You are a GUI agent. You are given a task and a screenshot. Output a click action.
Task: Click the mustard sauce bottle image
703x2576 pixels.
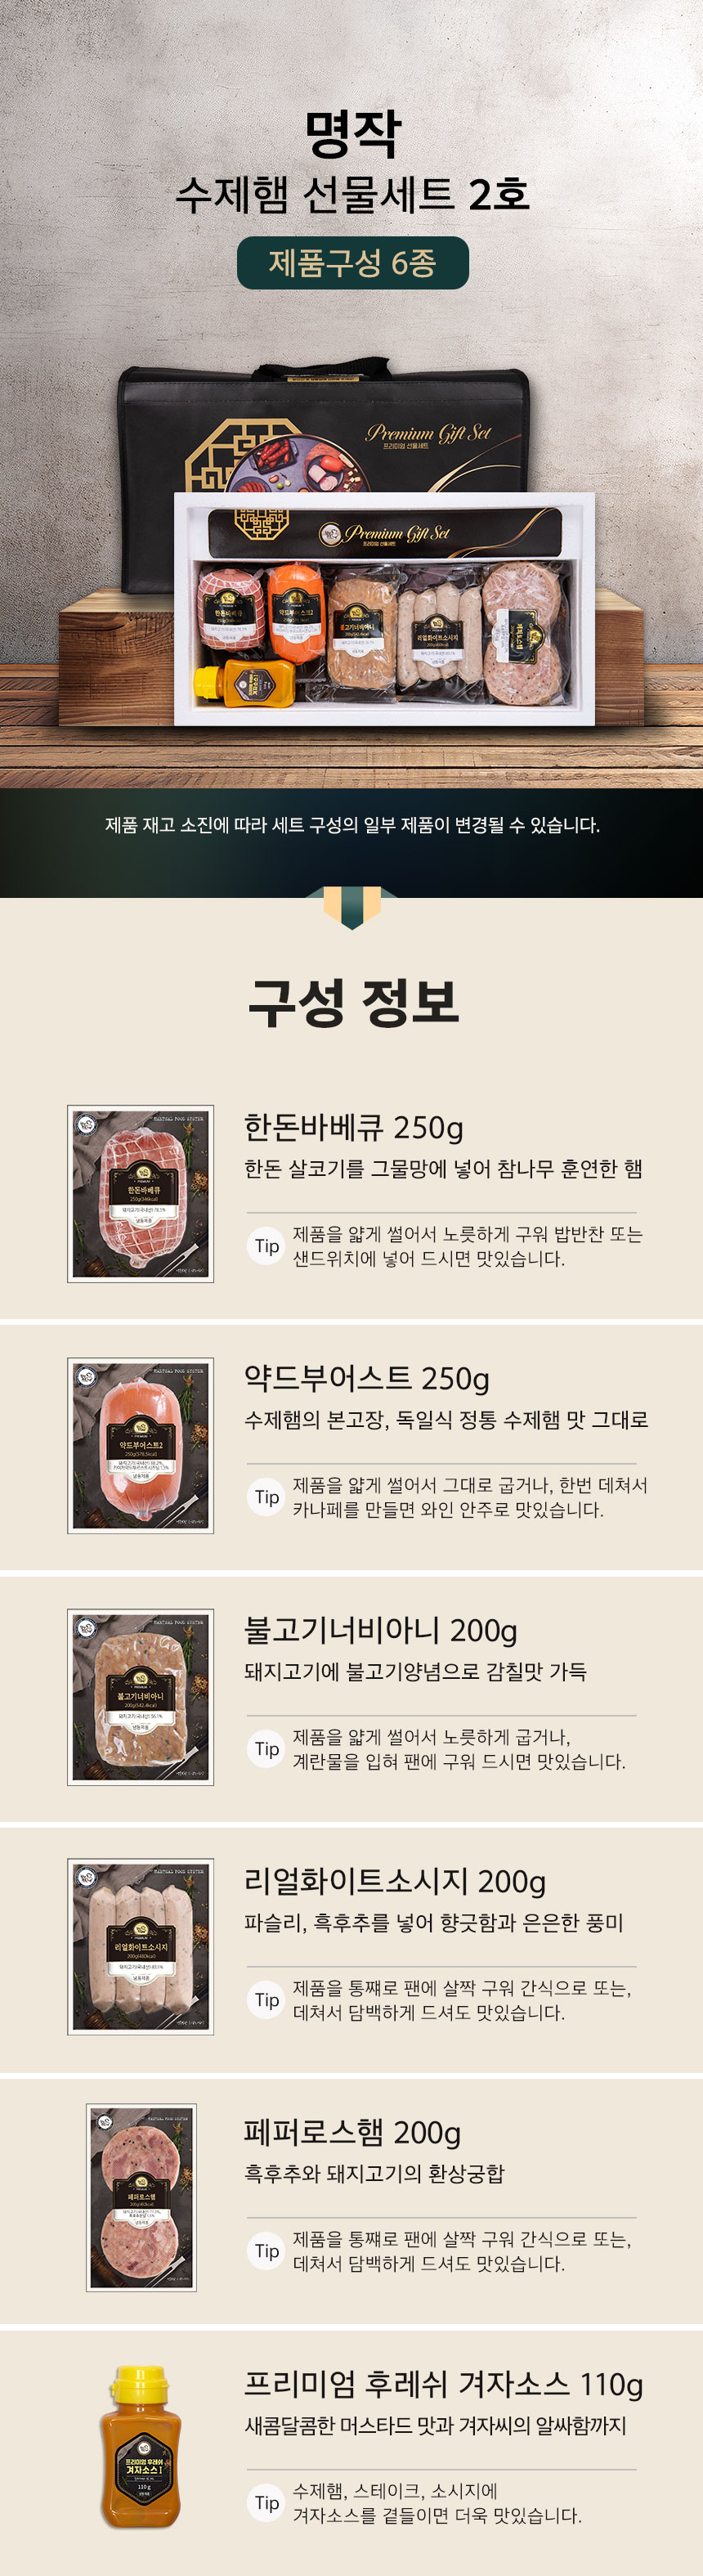[141, 2447]
